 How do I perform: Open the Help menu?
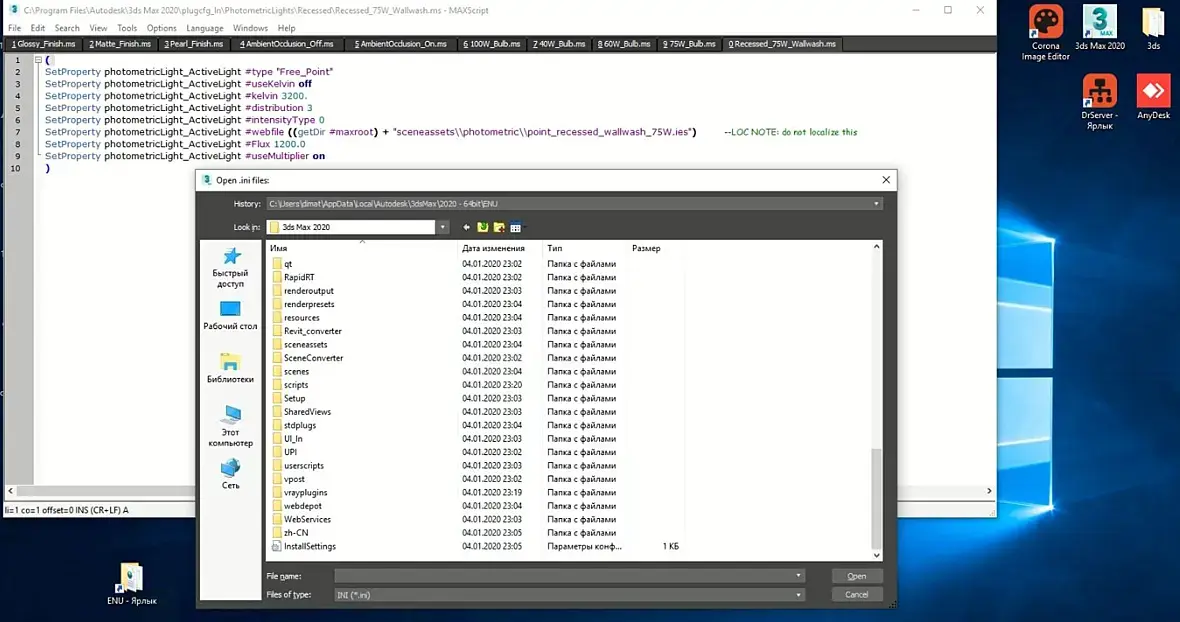287,28
